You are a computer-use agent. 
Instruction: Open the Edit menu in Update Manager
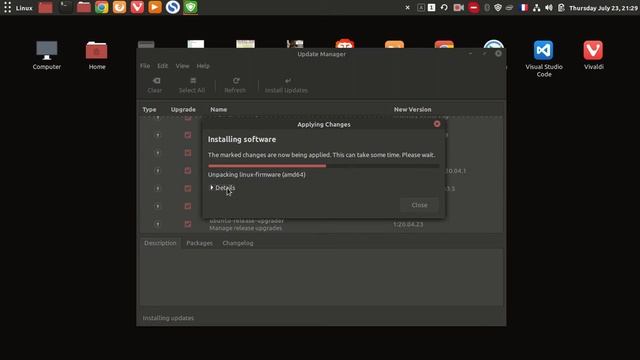point(162,66)
